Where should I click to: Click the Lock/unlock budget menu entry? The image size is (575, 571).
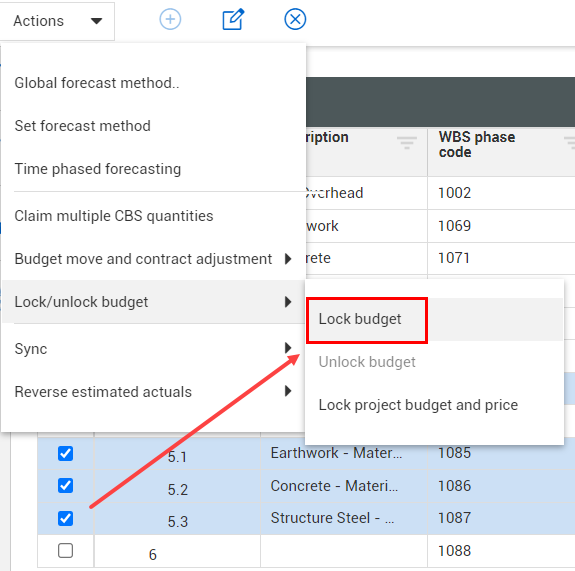[154, 302]
